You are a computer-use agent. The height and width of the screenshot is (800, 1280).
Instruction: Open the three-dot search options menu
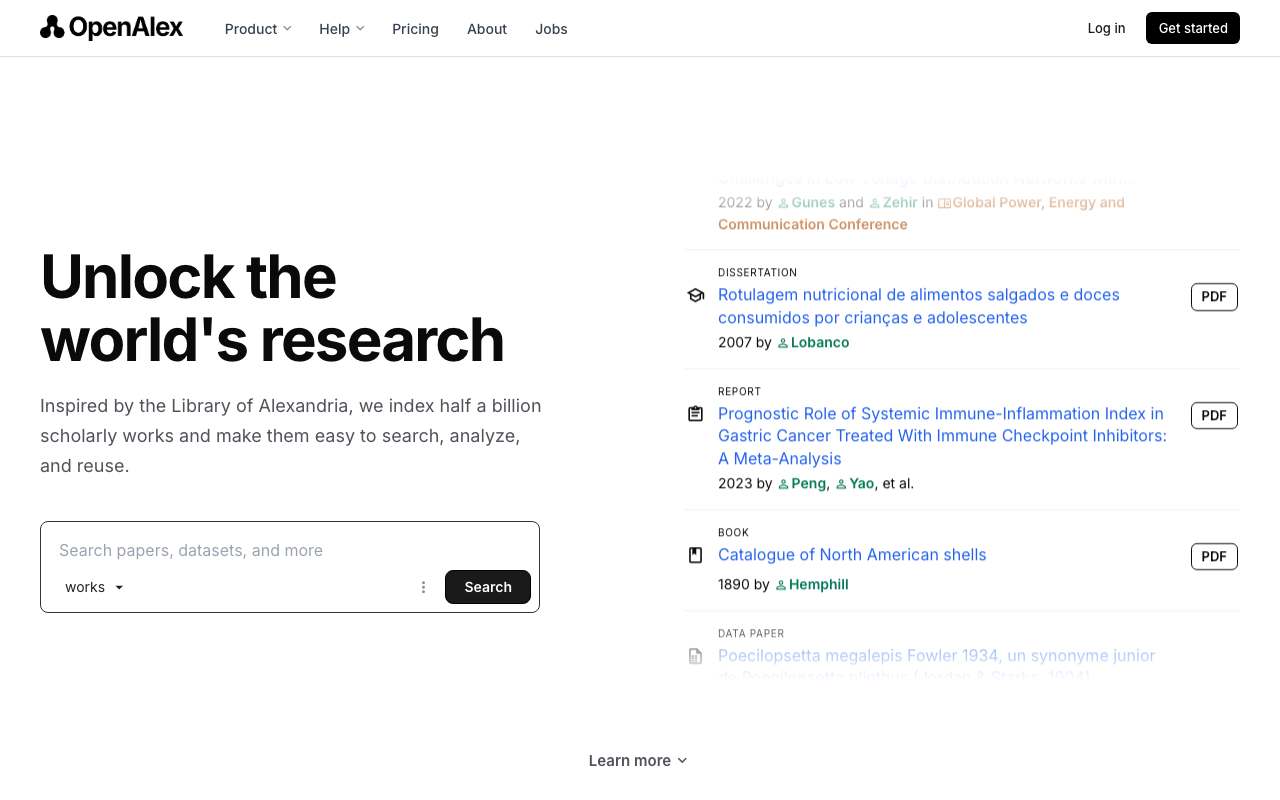point(423,587)
